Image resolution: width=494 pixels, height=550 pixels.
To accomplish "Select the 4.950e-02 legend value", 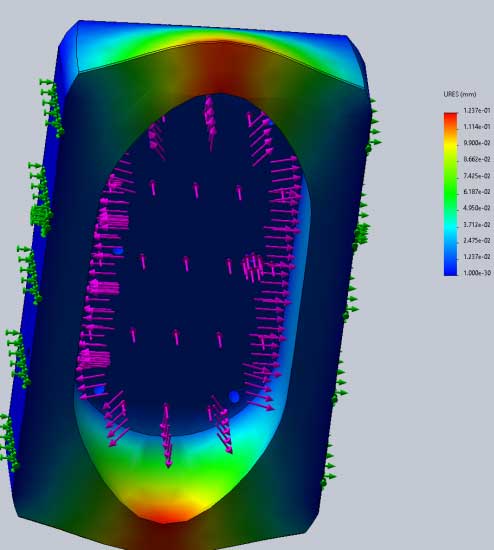I will pyautogui.click(x=477, y=208).
